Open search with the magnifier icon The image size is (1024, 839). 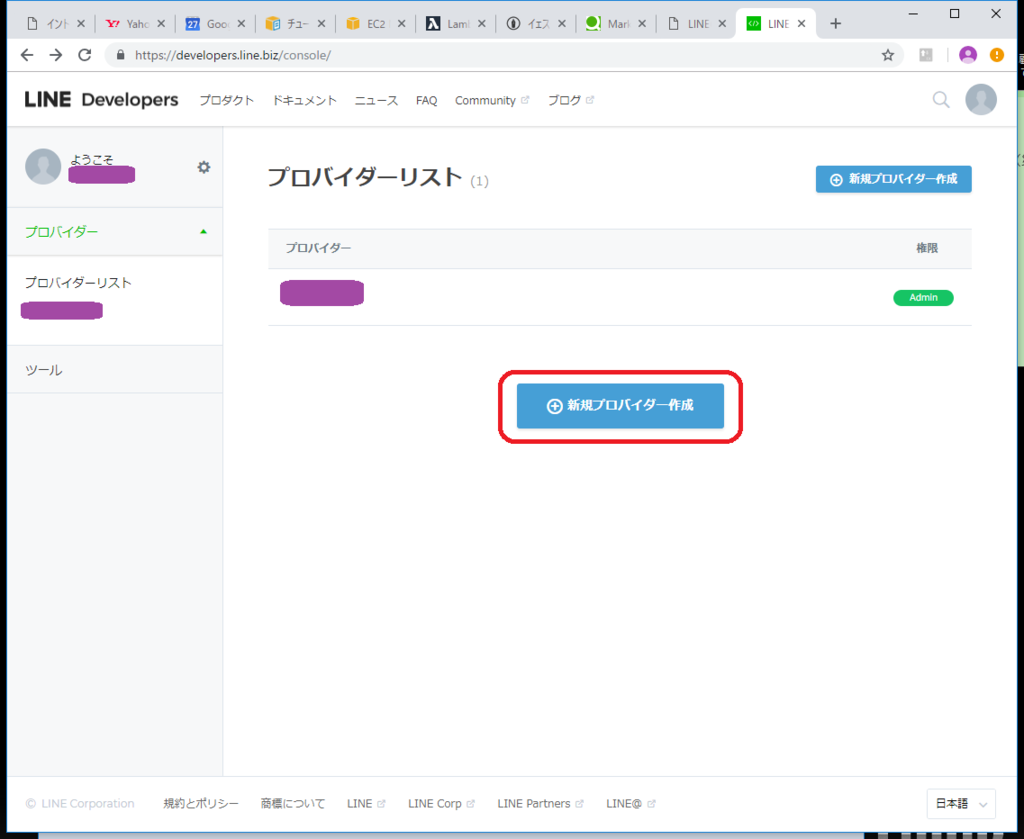click(x=940, y=99)
